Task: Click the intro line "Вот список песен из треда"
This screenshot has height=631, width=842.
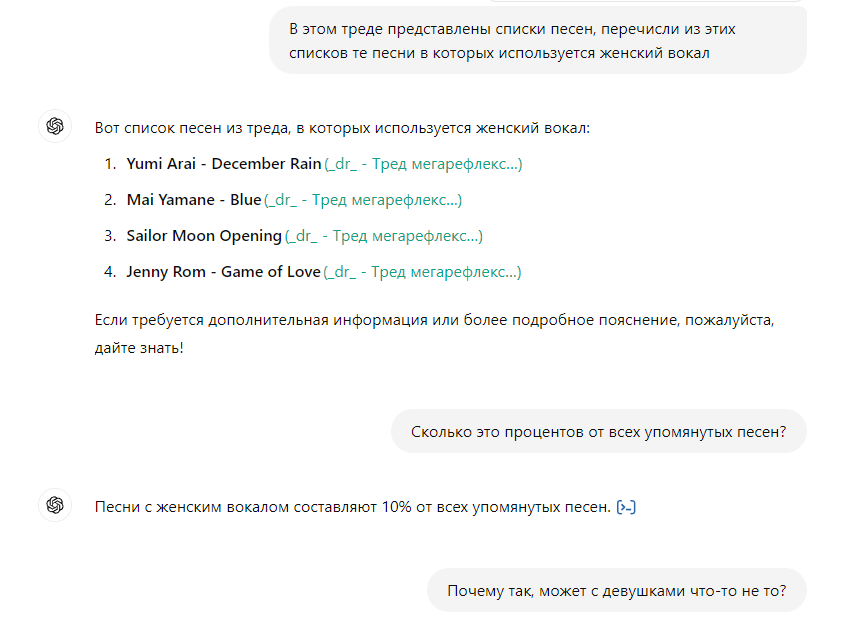Action: (x=342, y=128)
